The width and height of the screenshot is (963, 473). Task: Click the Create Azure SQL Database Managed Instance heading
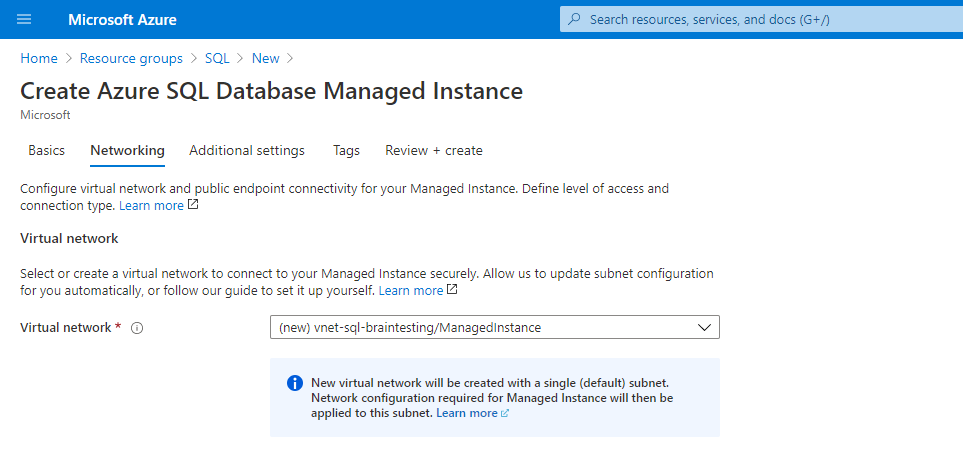tap(271, 91)
